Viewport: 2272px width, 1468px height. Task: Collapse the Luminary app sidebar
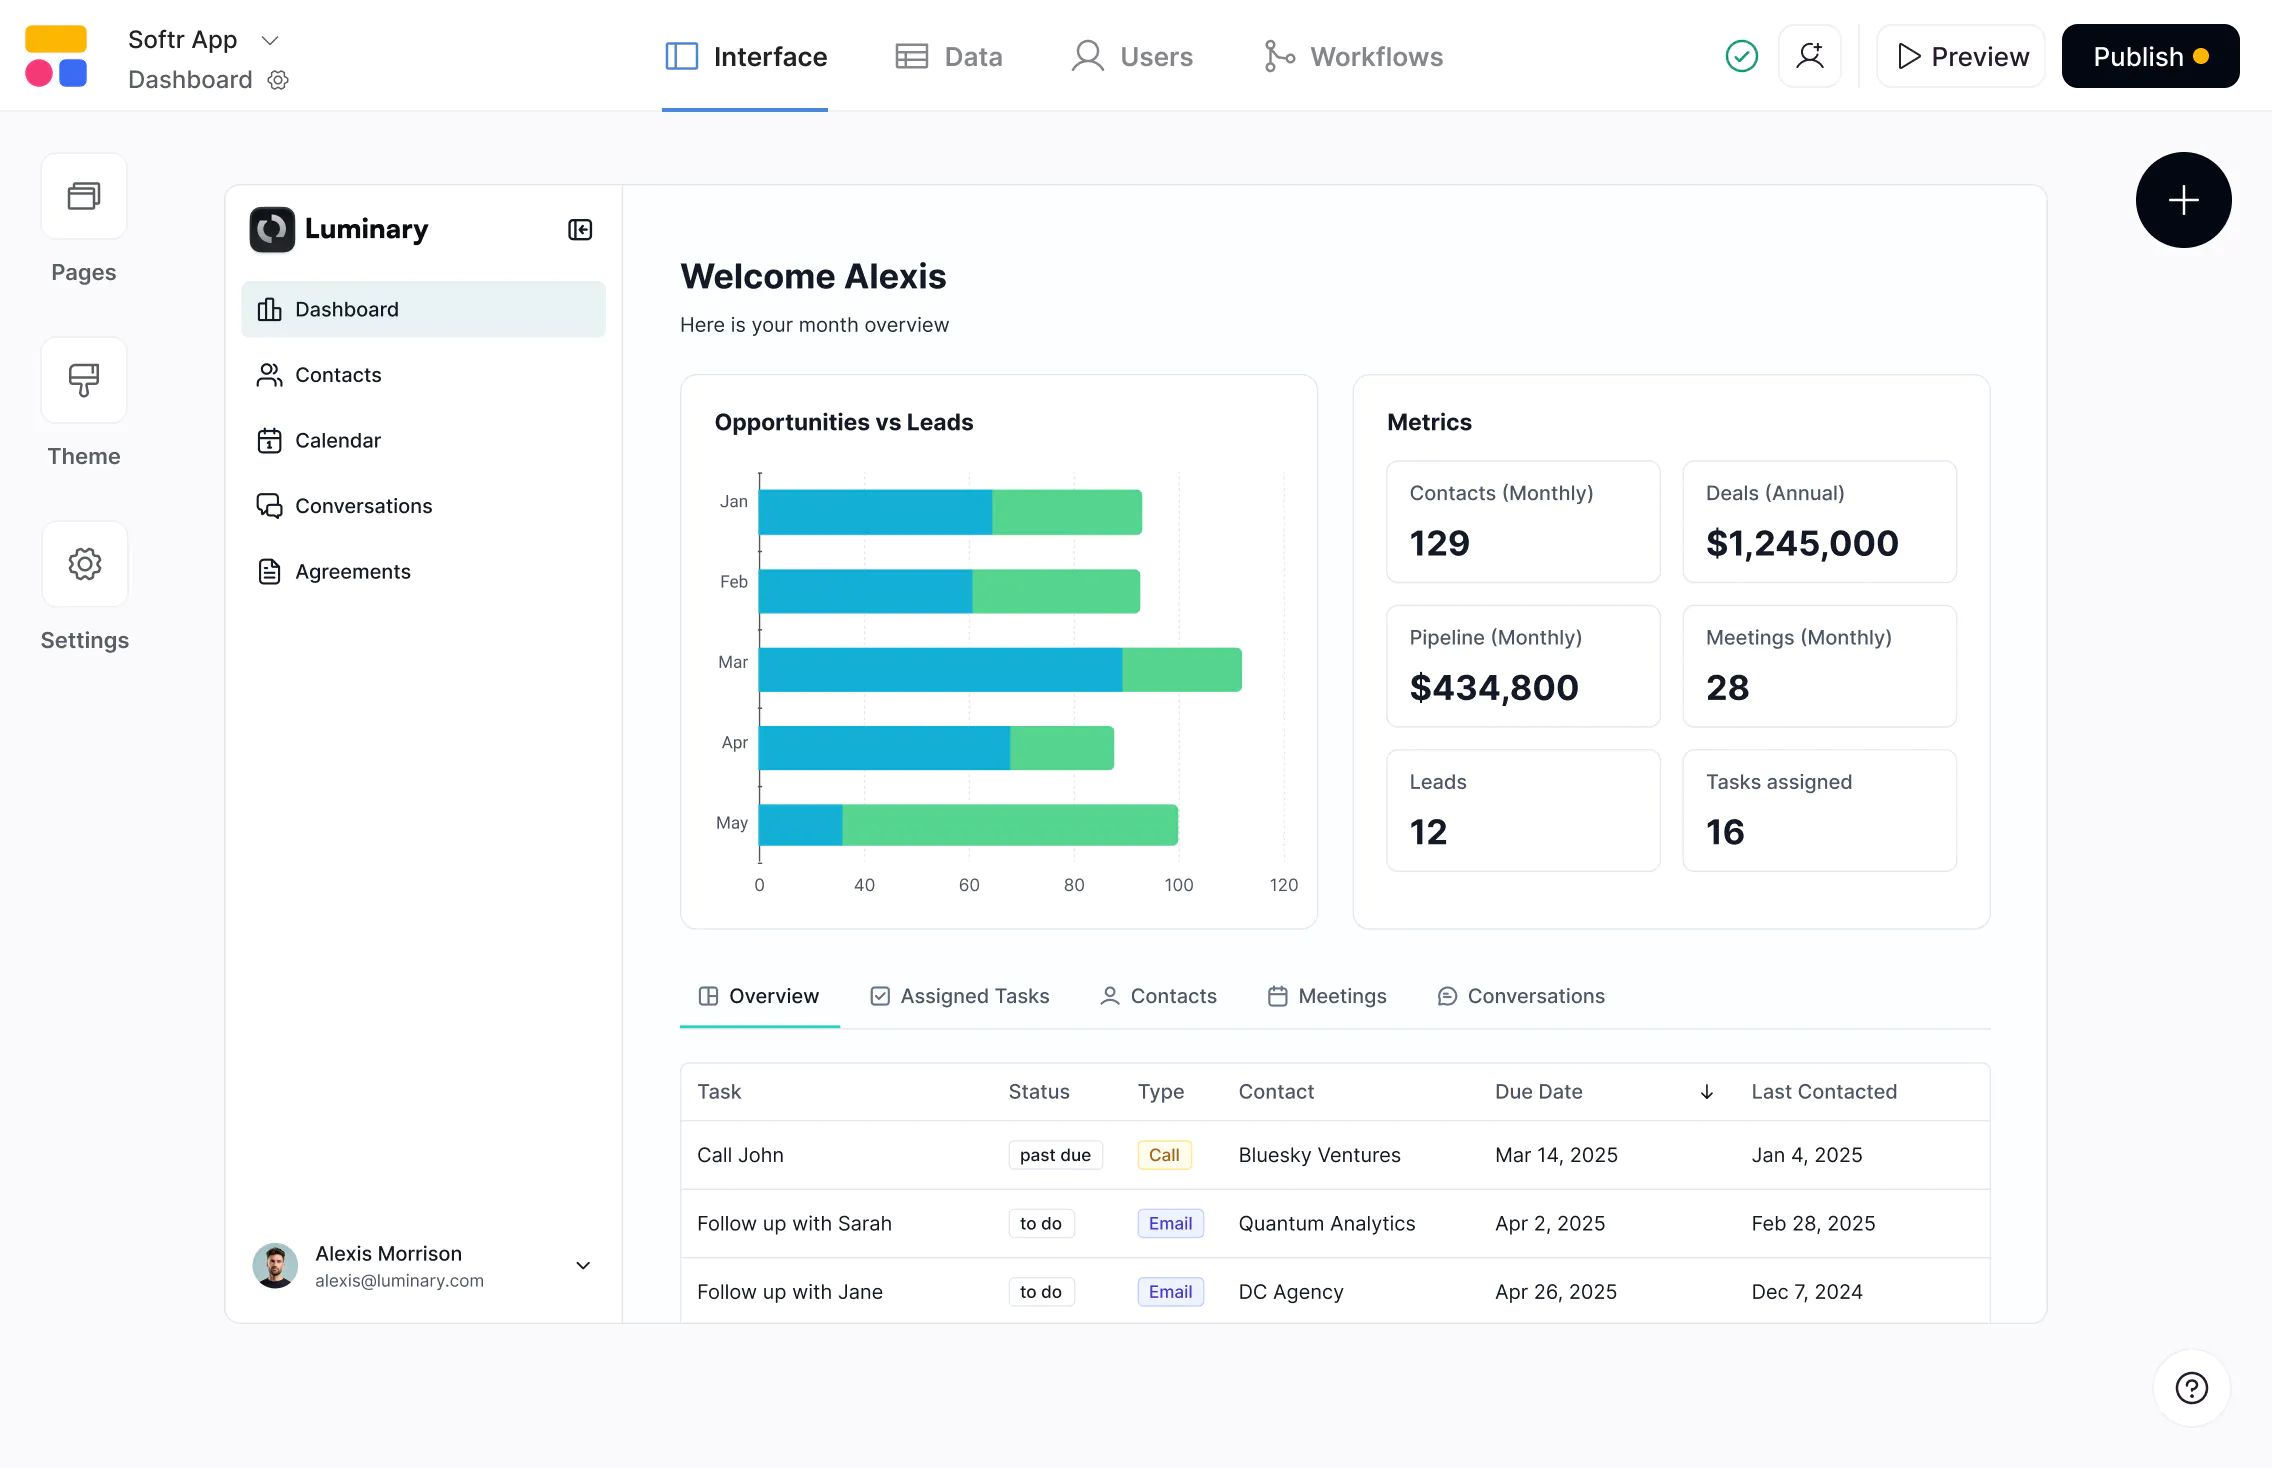click(x=580, y=229)
